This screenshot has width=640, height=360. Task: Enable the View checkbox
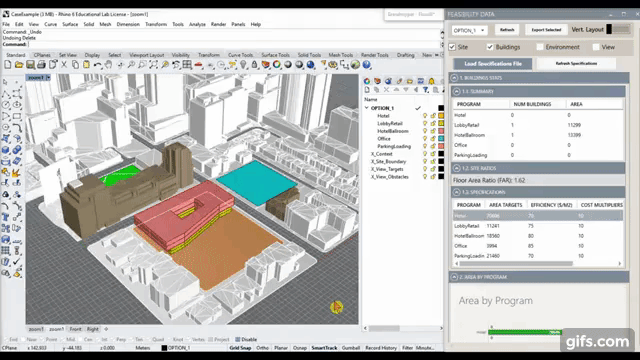tap(596, 47)
